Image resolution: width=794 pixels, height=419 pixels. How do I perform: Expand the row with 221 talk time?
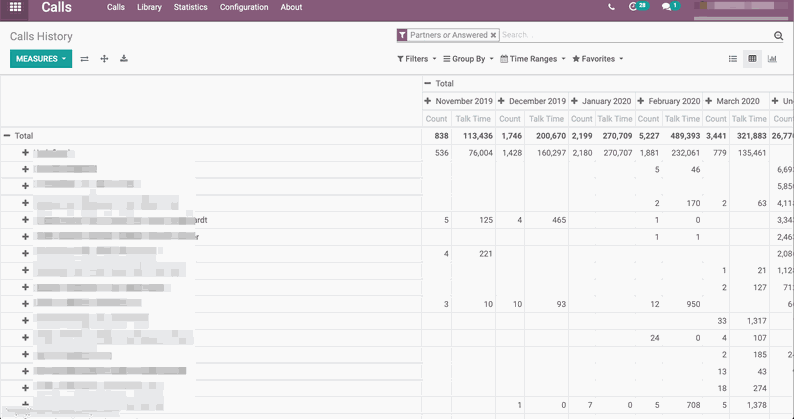[x=25, y=253]
